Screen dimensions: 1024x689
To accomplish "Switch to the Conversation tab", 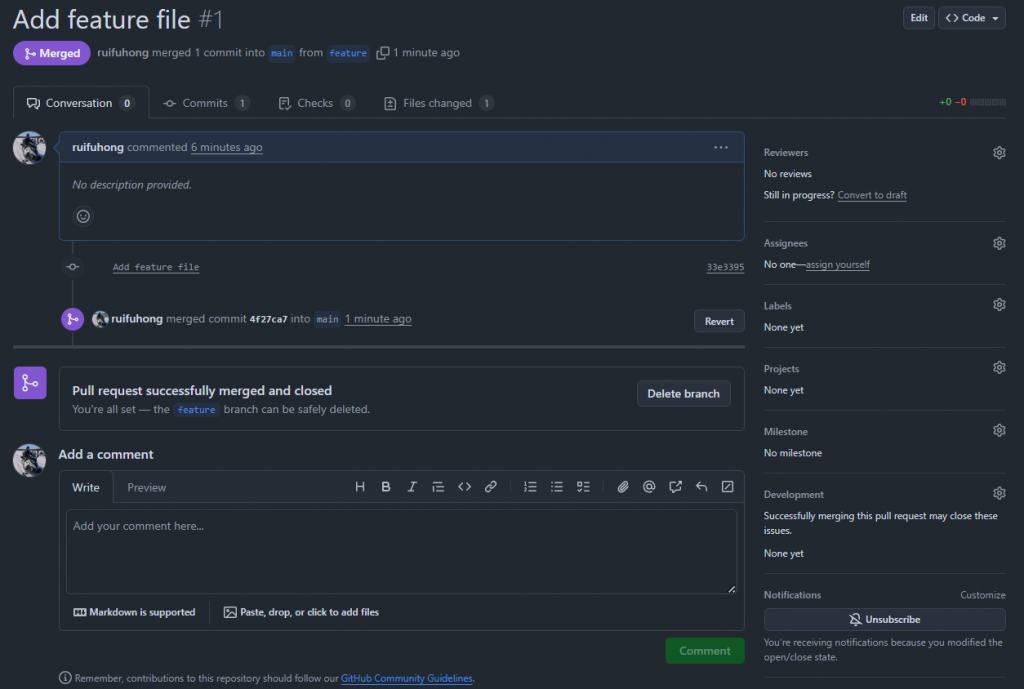I will [x=80, y=103].
